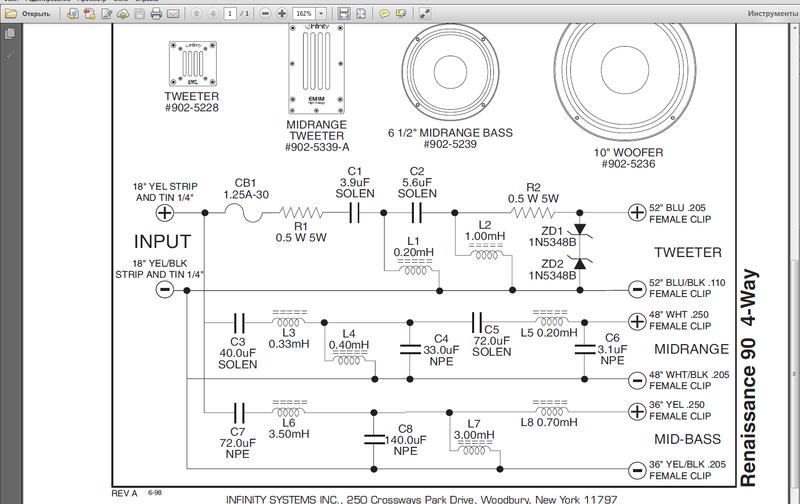Click the 'R2 0.5 W 5W' resistor label
The height and width of the screenshot is (504, 800).
(x=533, y=193)
